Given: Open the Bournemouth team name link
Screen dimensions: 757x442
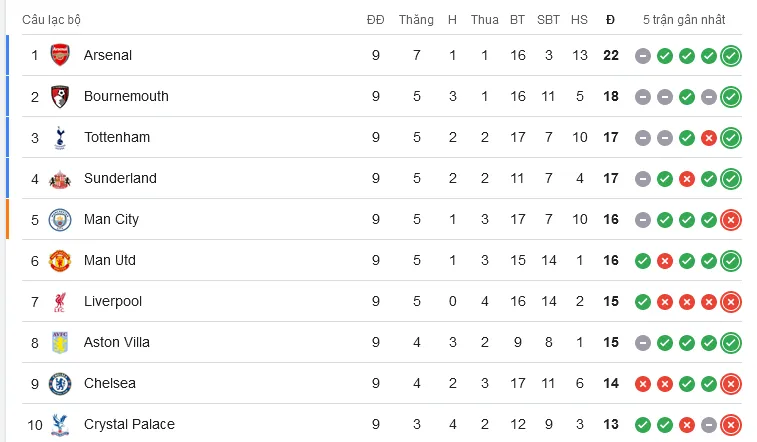Looking at the screenshot, I should pyautogui.click(x=126, y=96).
